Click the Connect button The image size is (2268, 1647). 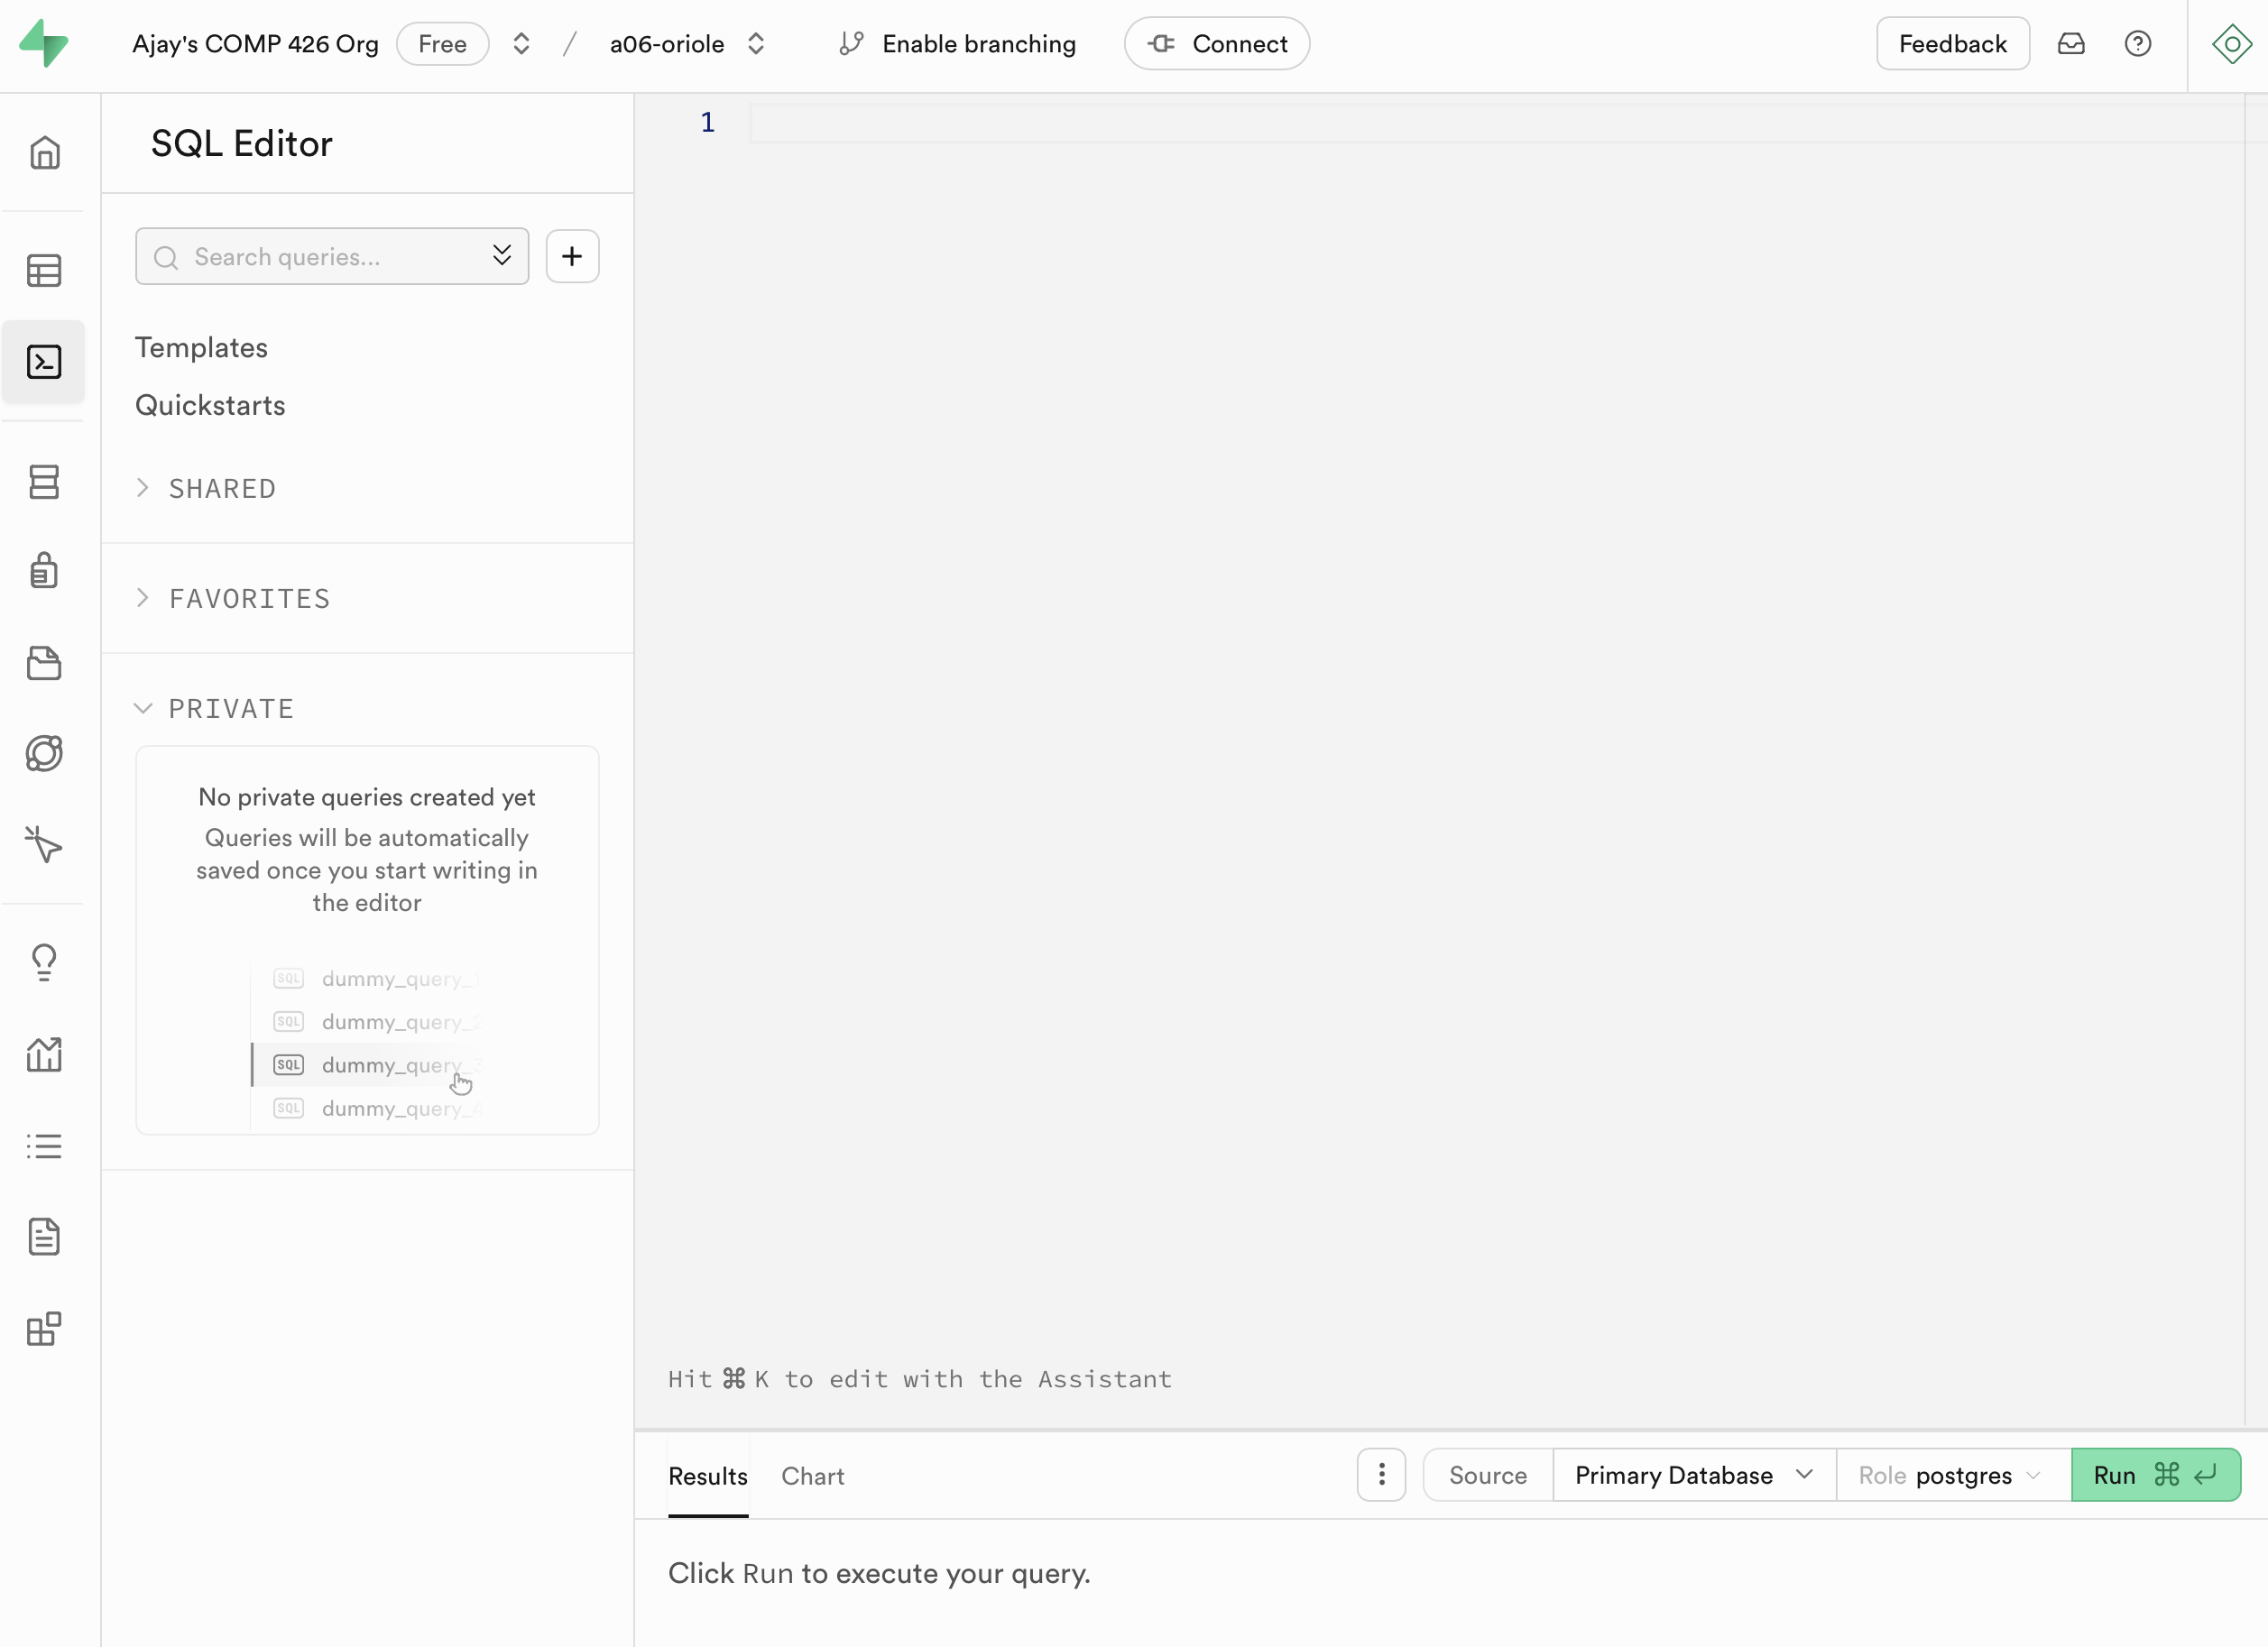[1217, 44]
